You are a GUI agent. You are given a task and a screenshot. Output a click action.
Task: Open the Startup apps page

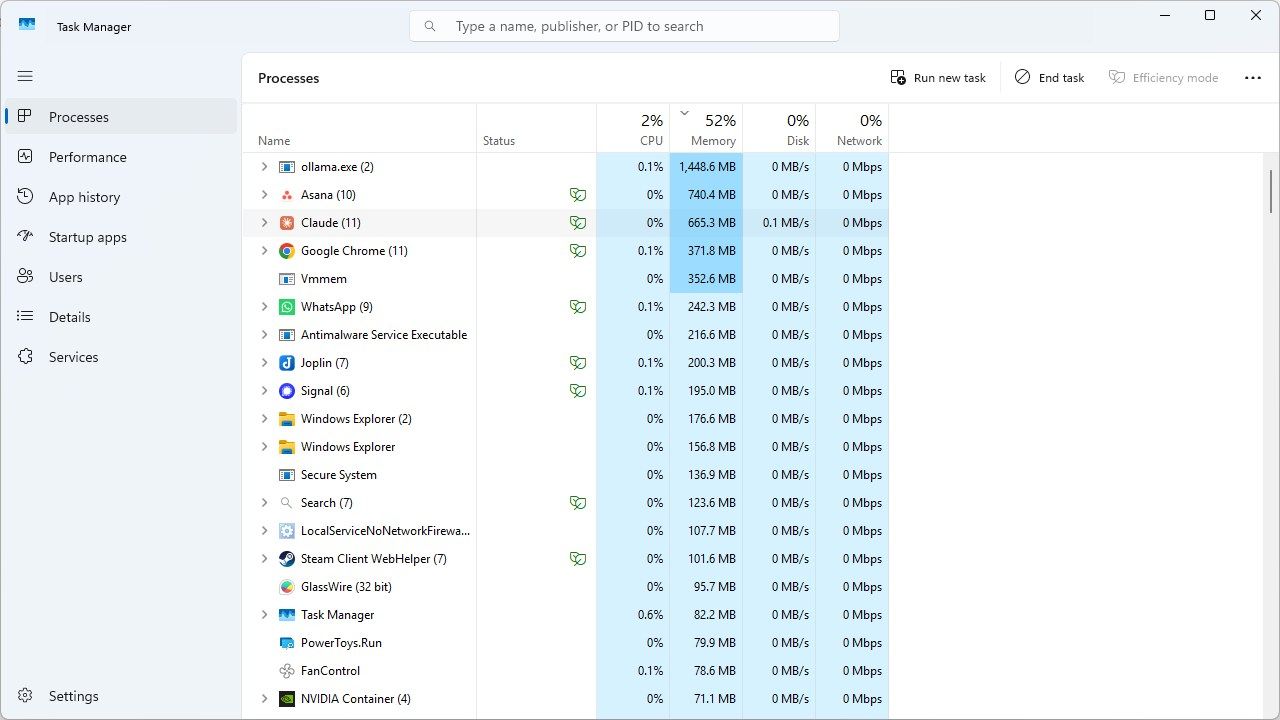(121, 237)
